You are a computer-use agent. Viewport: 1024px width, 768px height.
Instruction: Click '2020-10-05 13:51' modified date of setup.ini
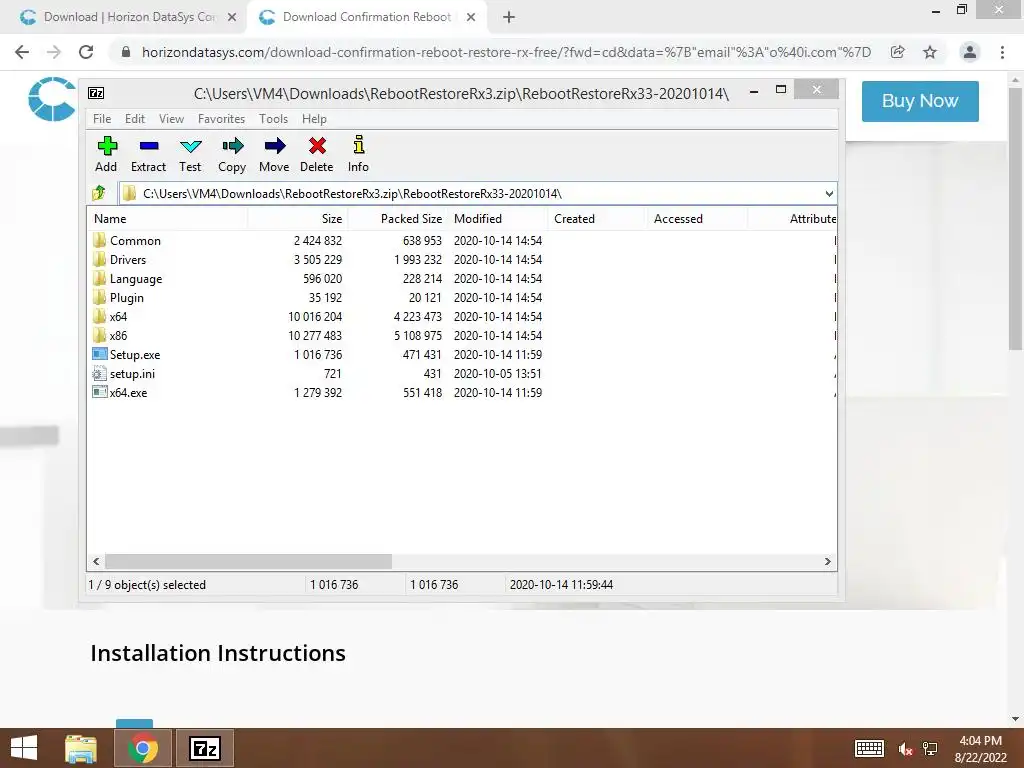498,374
